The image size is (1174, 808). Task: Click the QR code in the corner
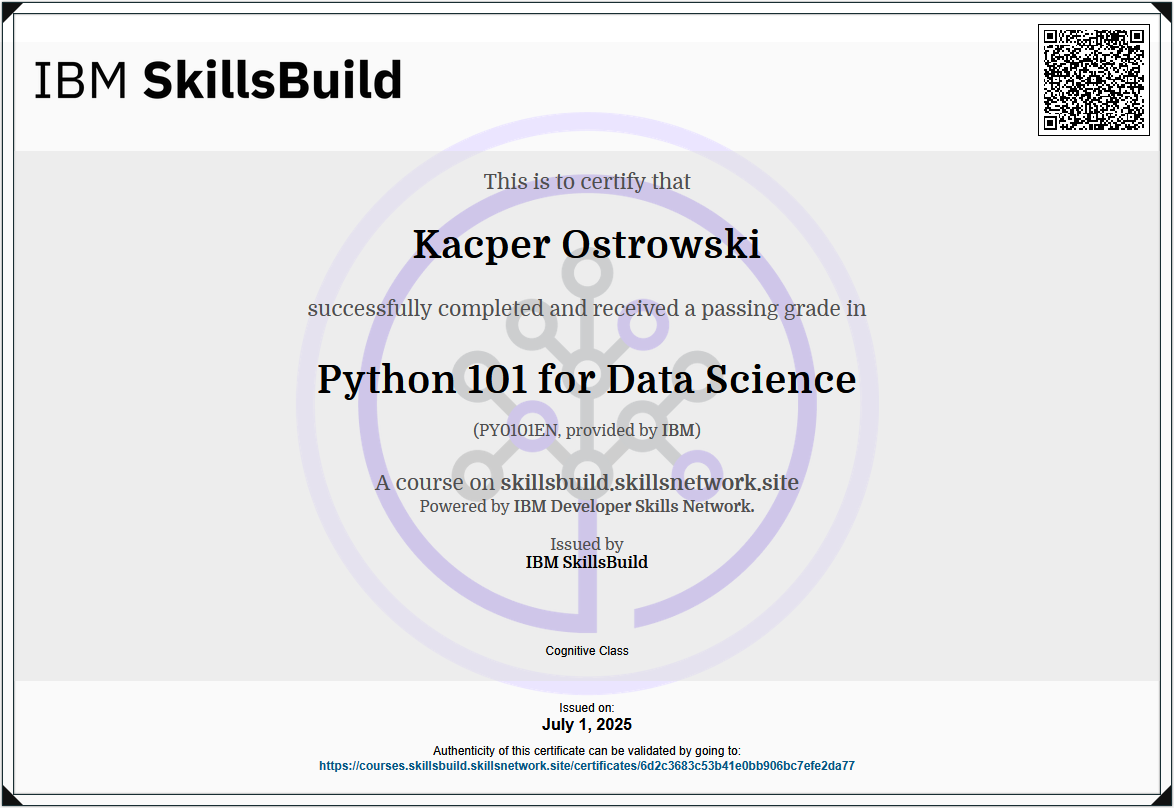click(1093, 80)
